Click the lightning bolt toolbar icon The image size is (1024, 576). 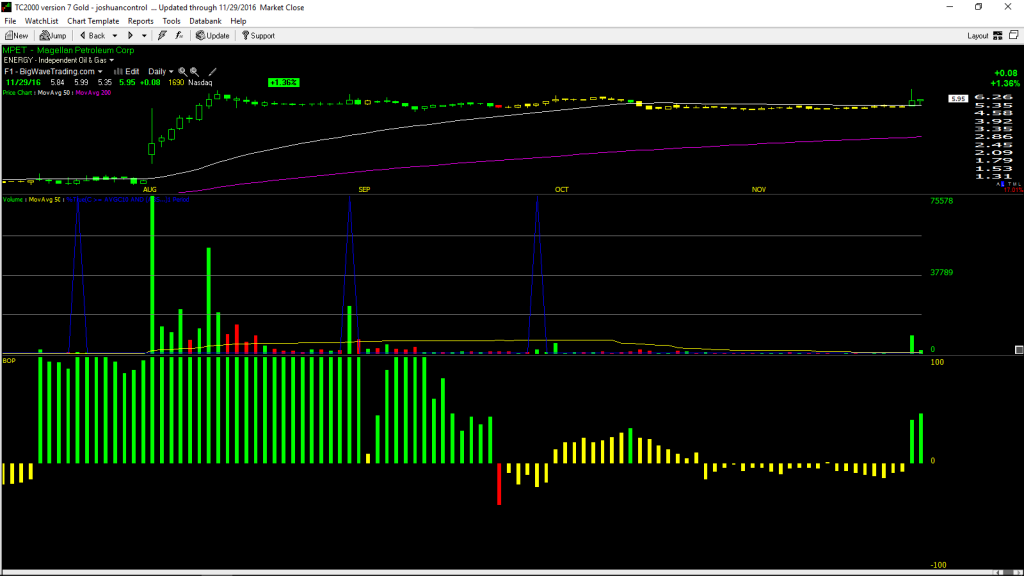tap(162, 35)
